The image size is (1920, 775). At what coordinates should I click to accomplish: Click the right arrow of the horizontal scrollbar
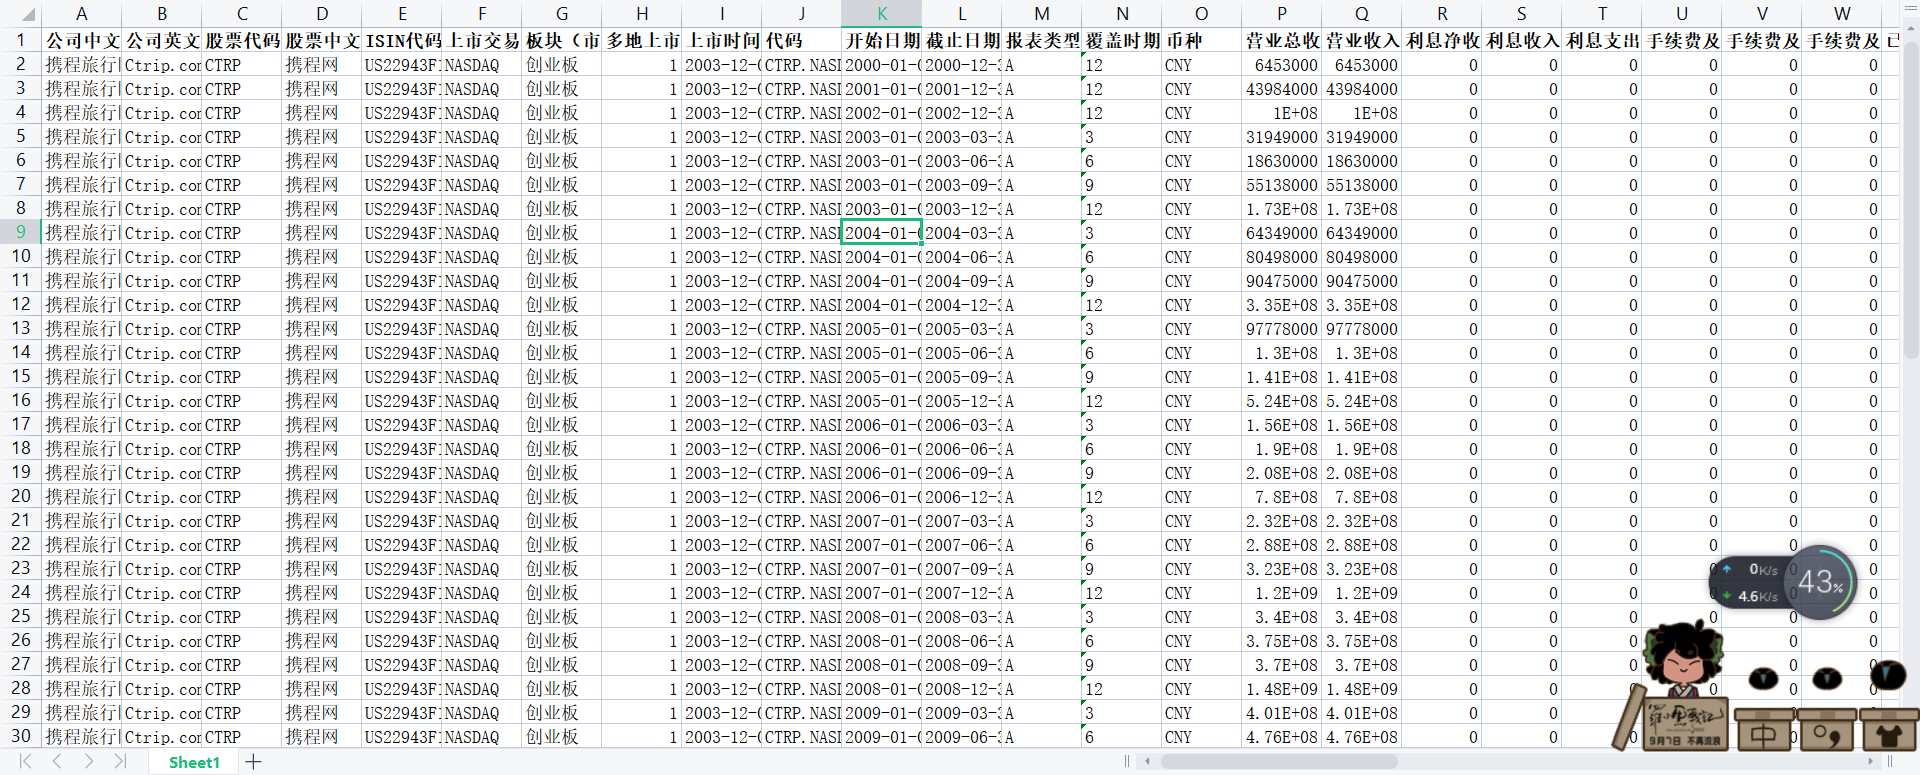point(1871,761)
